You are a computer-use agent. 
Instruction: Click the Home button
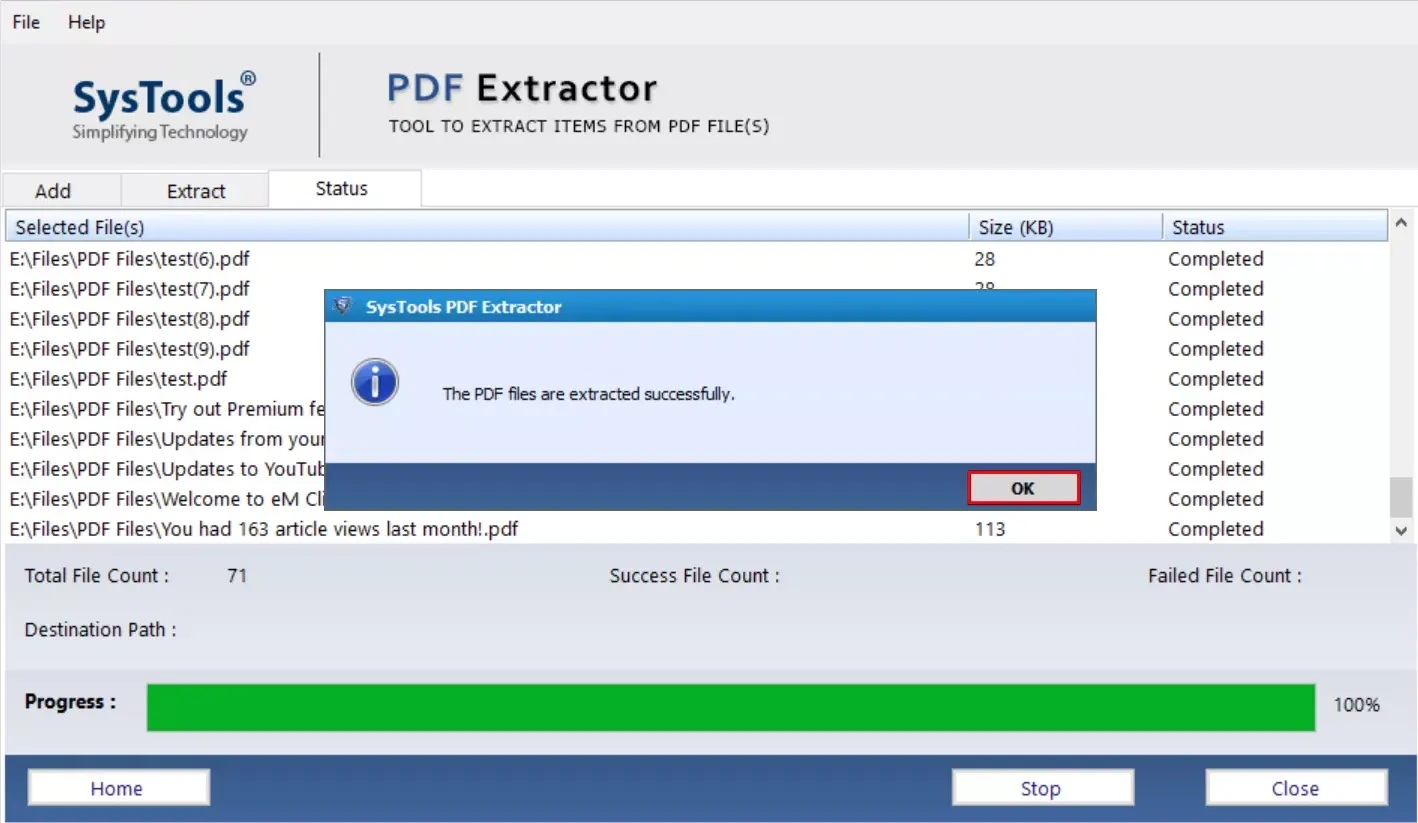(117, 787)
